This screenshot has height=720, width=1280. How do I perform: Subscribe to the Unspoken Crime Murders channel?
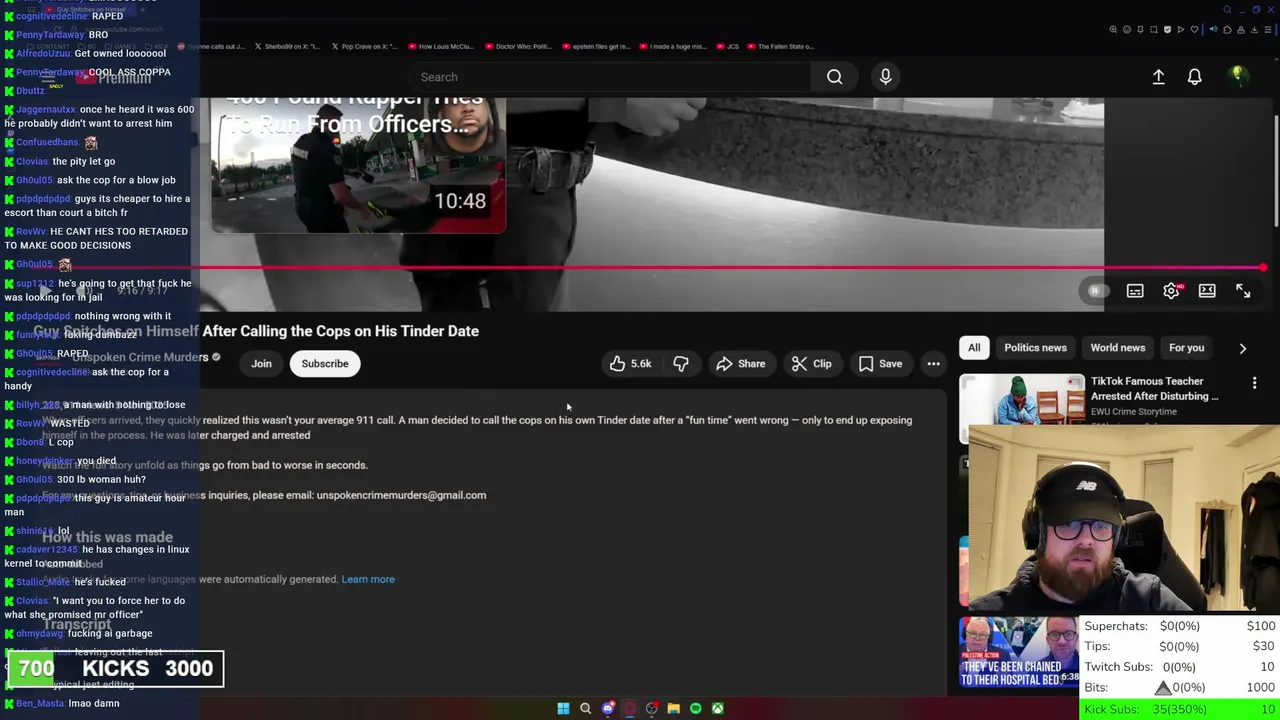click(325, 364)
